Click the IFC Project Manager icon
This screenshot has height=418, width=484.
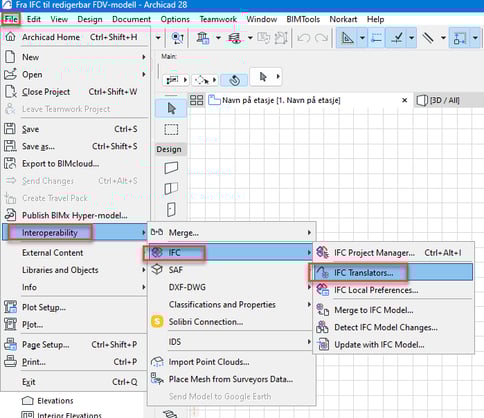pos(322,252)
